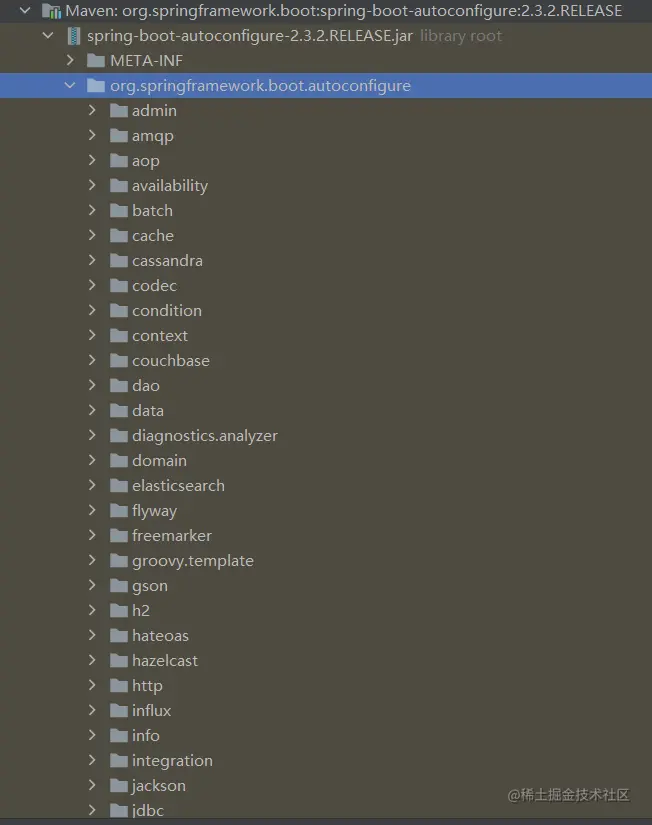
Task: Expand the aop package
Action: (92, 160)
